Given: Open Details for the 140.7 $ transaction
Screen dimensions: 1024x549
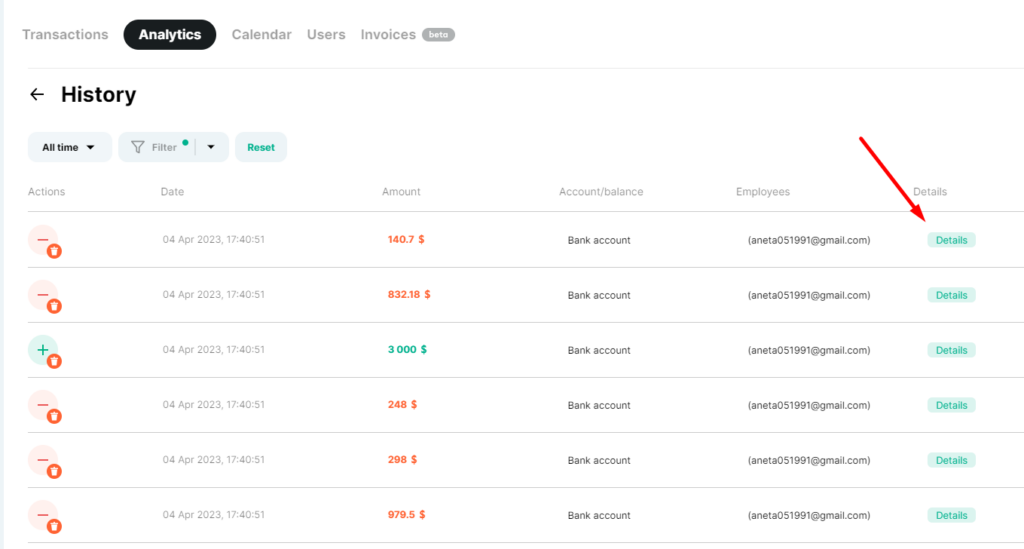Looking at the screenshot, I should (952, 240).
